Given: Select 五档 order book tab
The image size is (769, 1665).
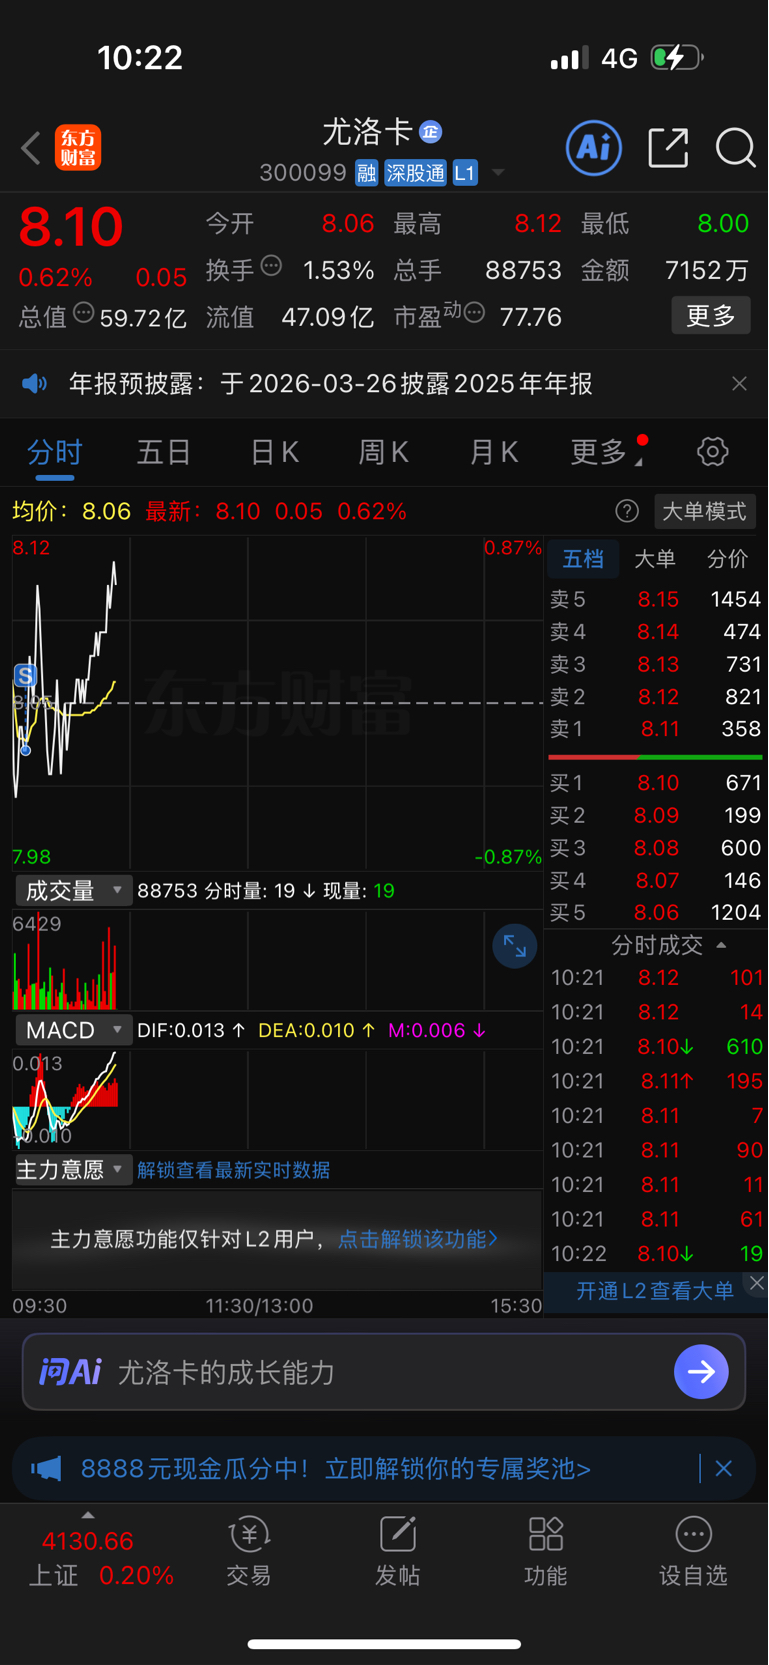Looking at the screenshot, I should pyautogui.click(x=583, y=559).
